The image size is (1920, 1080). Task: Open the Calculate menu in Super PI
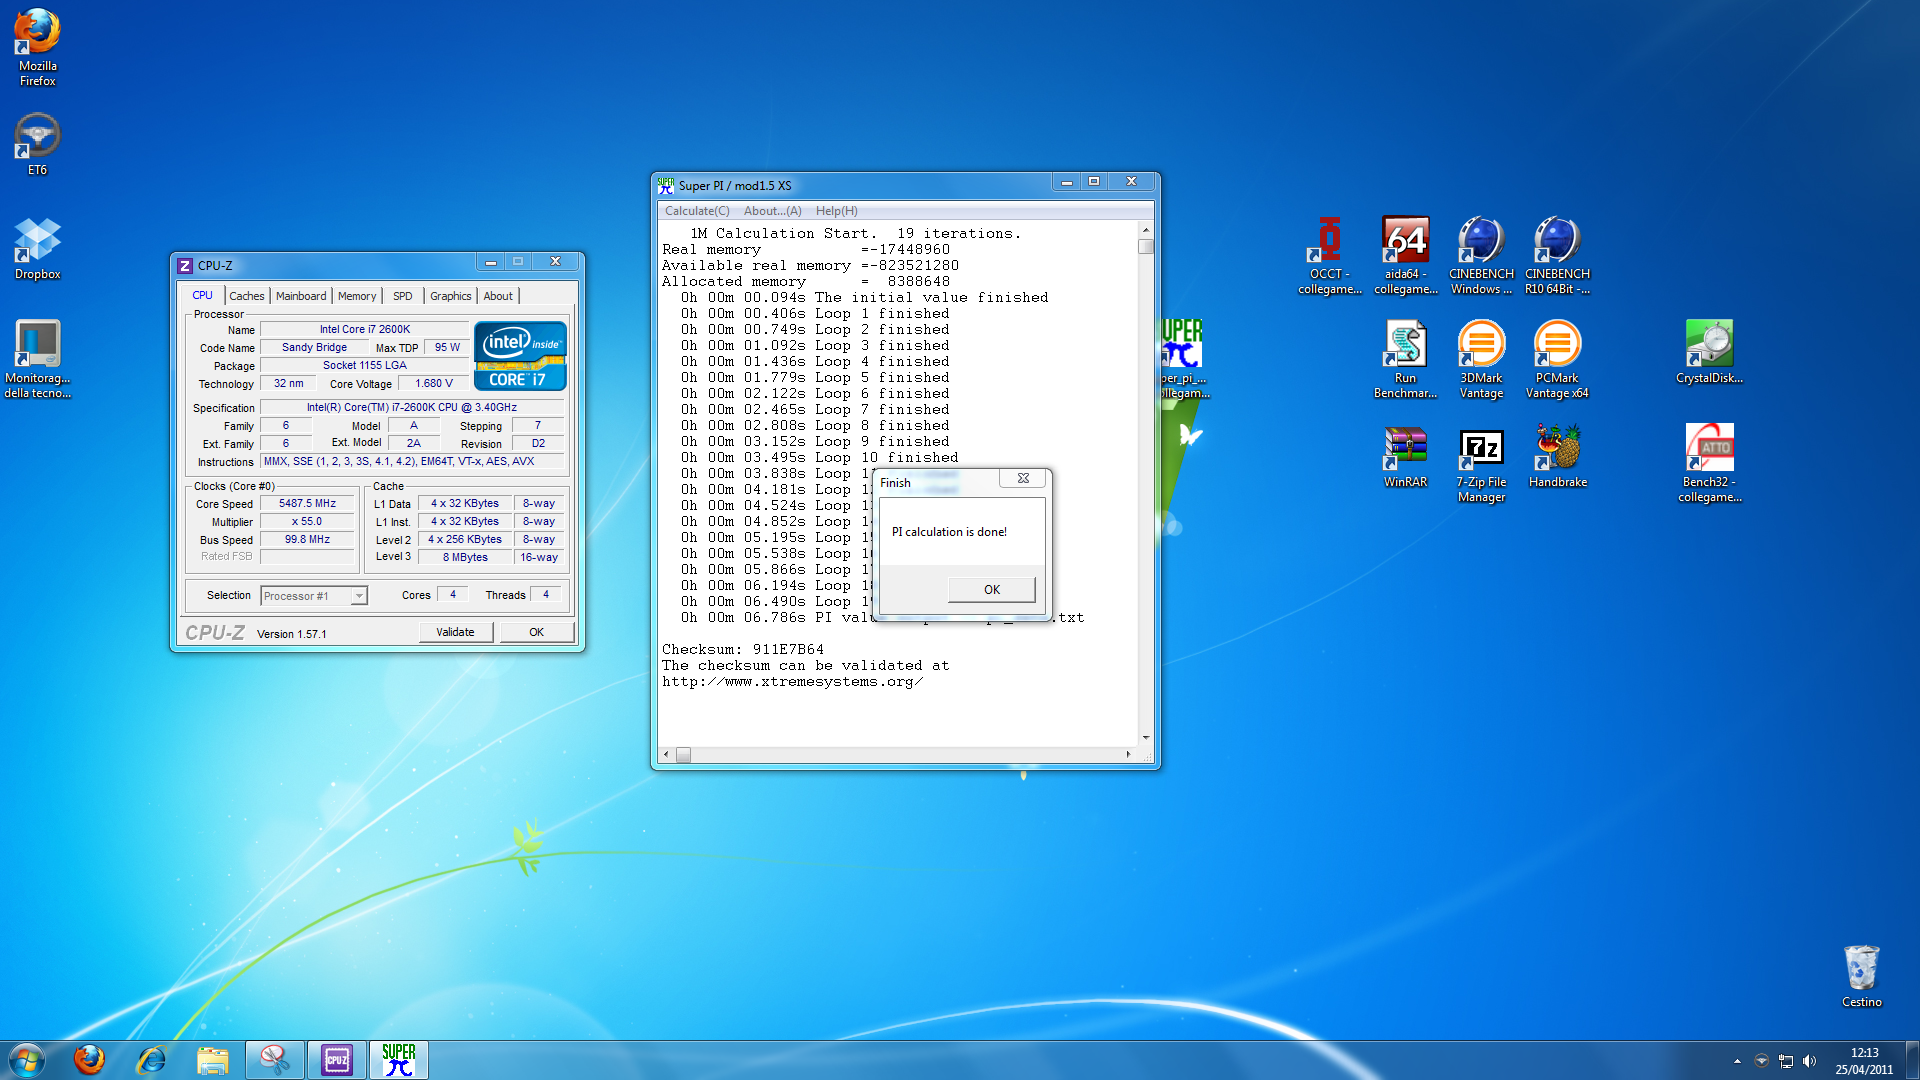tap(697, 211)
